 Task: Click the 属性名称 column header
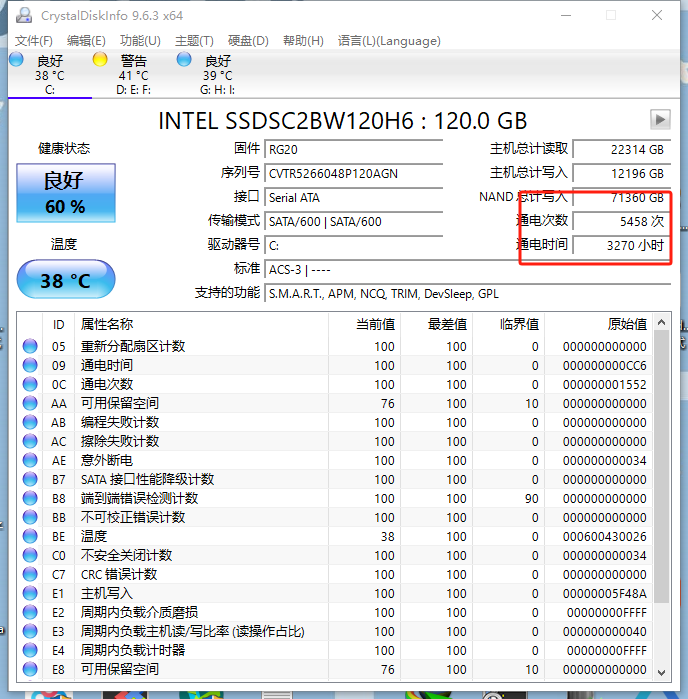click(202, 324)
